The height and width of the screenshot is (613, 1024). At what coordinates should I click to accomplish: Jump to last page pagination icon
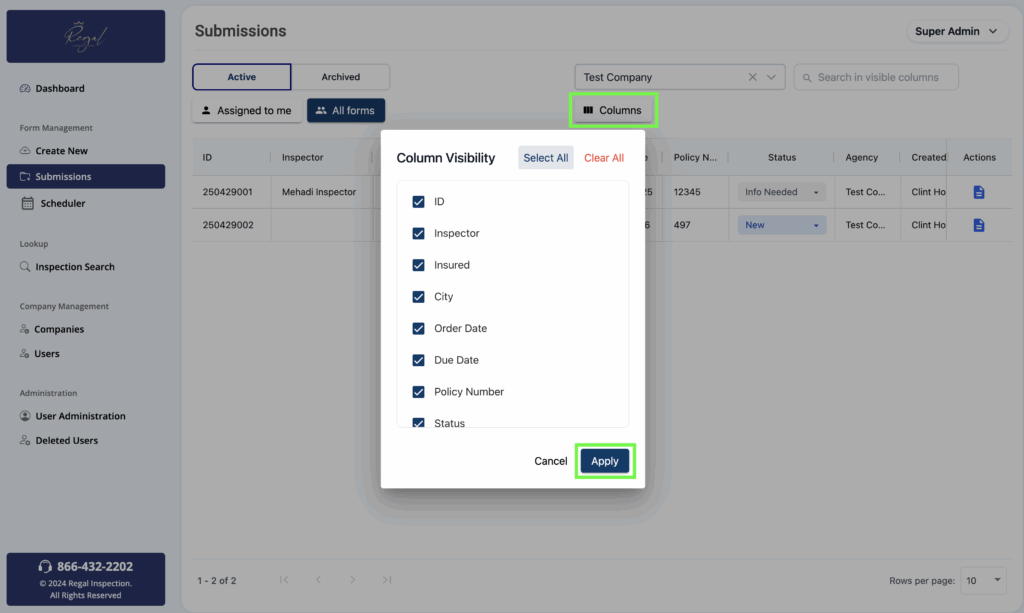(x=387, y=580)
